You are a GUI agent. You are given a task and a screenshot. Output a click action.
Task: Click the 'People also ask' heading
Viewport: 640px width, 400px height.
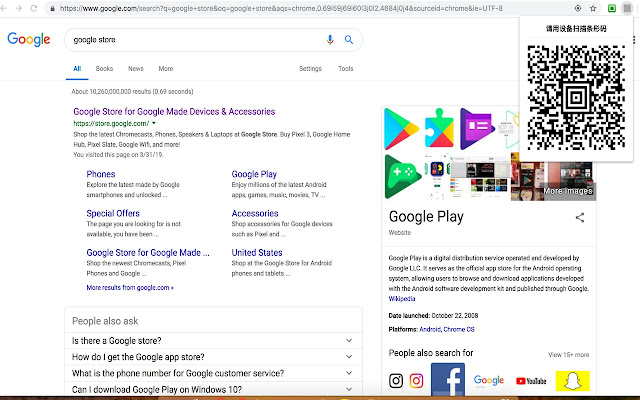click(105, 321)
